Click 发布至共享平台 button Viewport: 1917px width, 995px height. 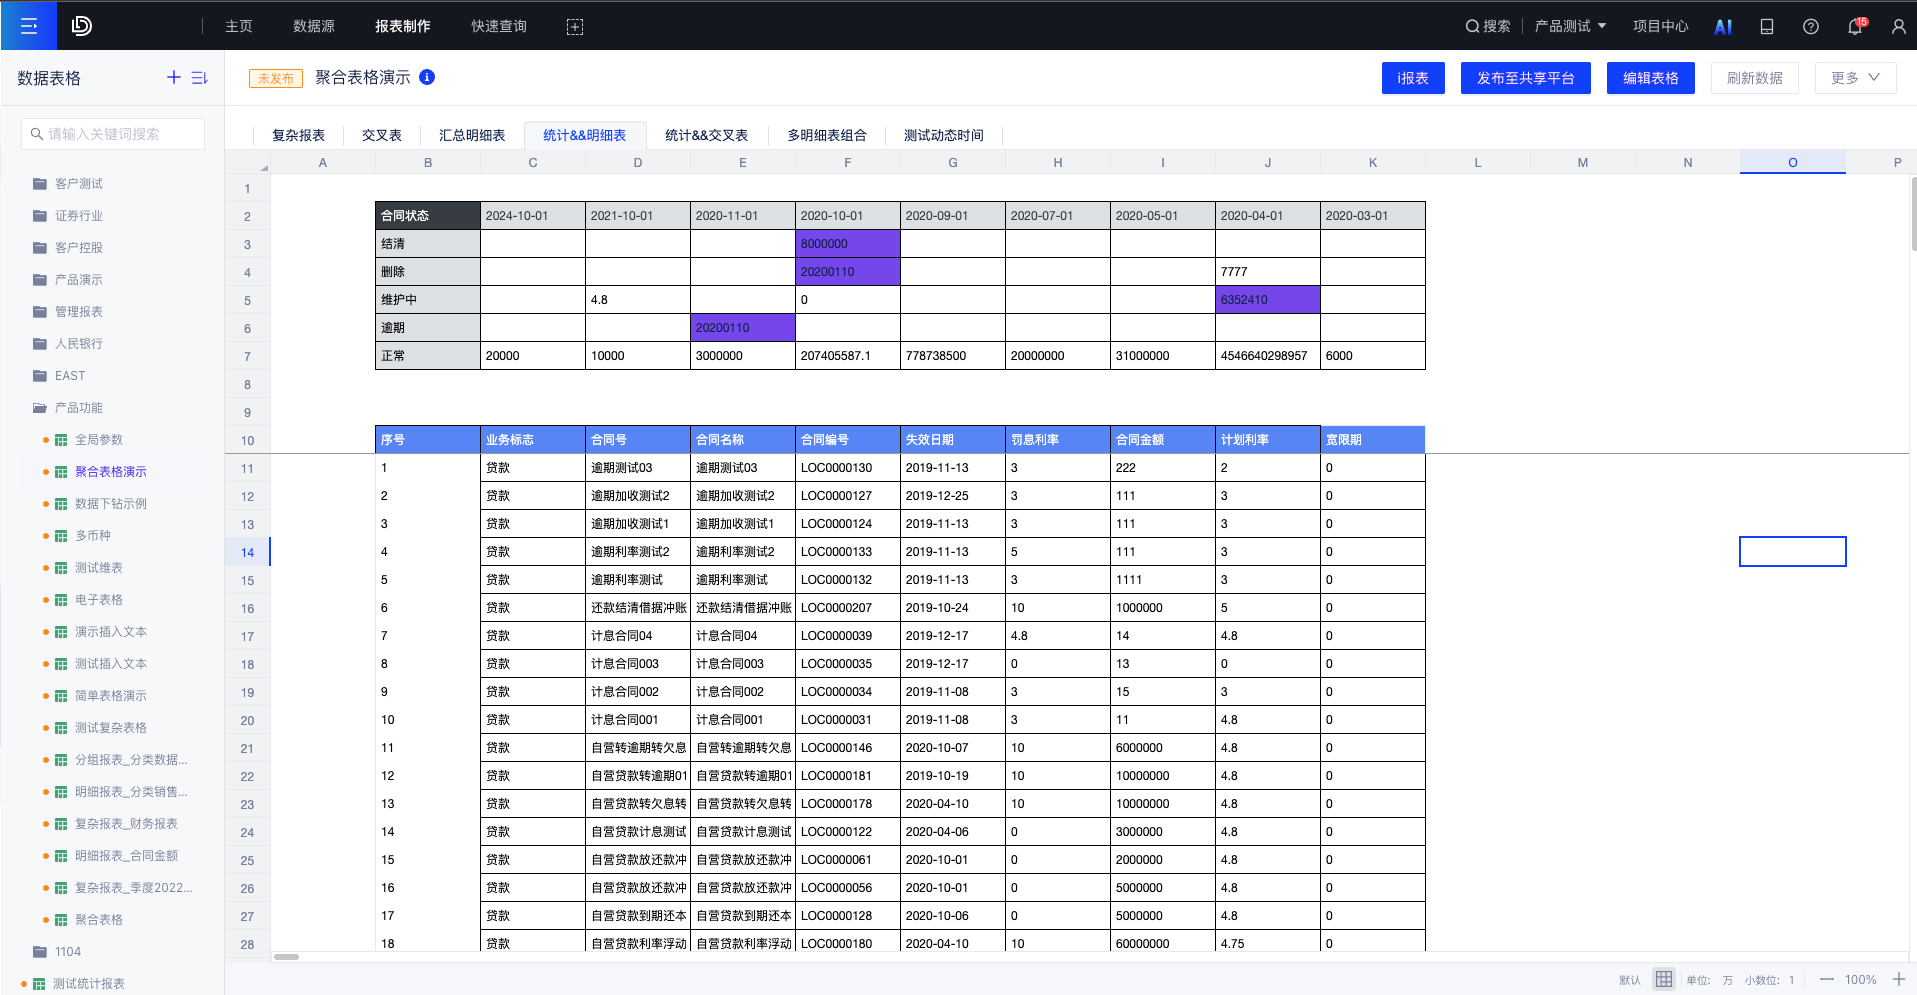tap(1525, 78)
